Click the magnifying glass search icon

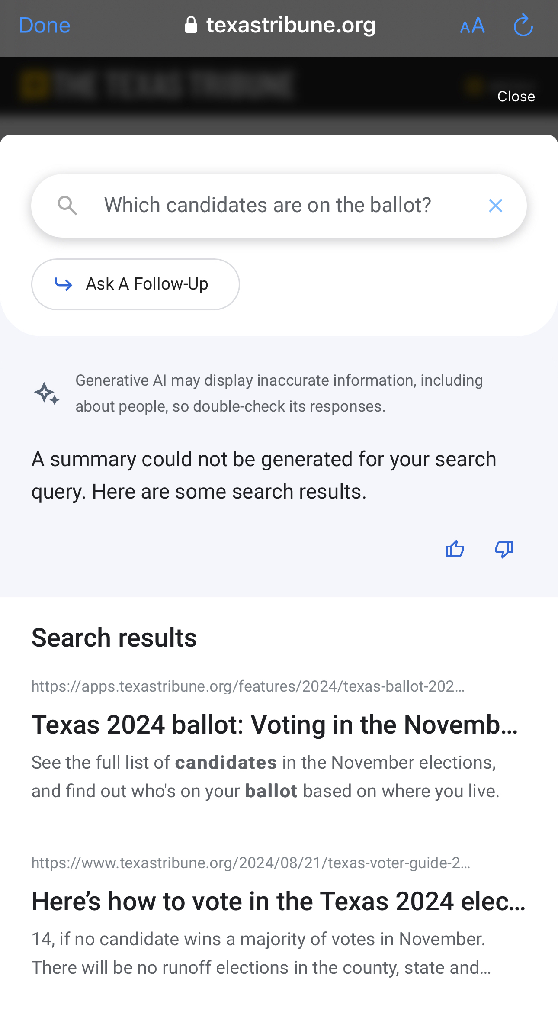pos(67,206)
